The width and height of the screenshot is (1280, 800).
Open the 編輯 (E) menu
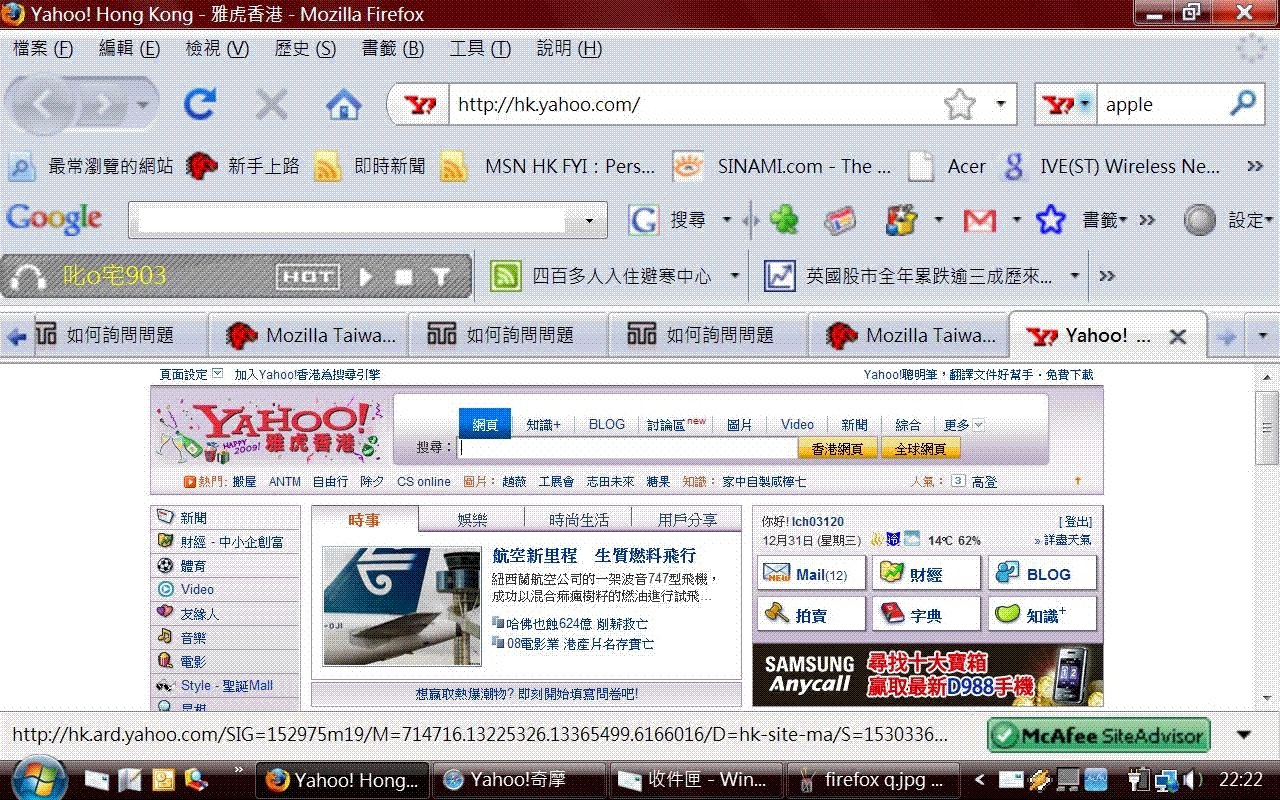[x=129, y=48]
